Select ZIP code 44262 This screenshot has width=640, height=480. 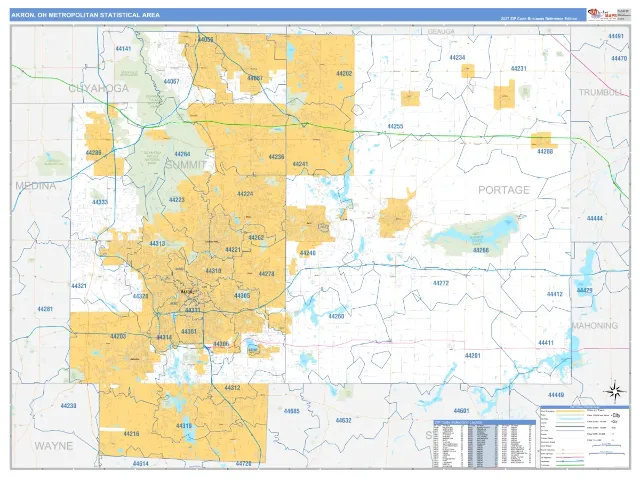[256, 238]
